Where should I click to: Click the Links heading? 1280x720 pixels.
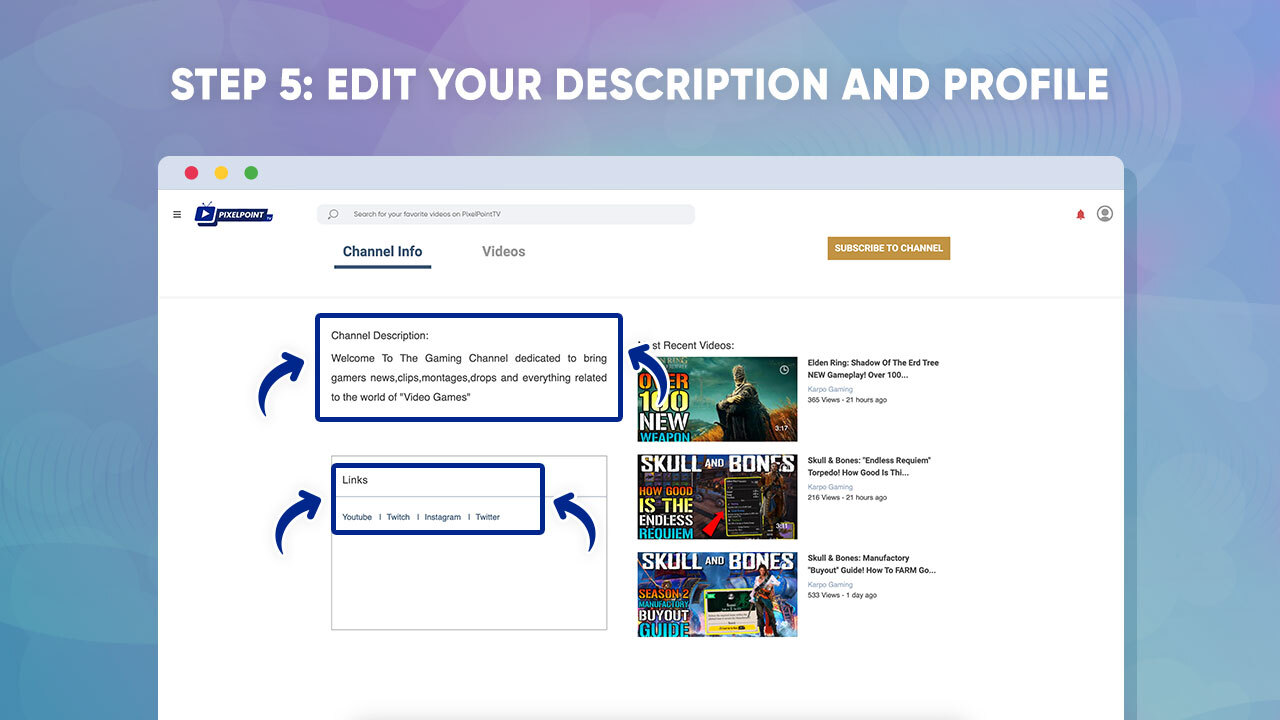tap(355, 480)
